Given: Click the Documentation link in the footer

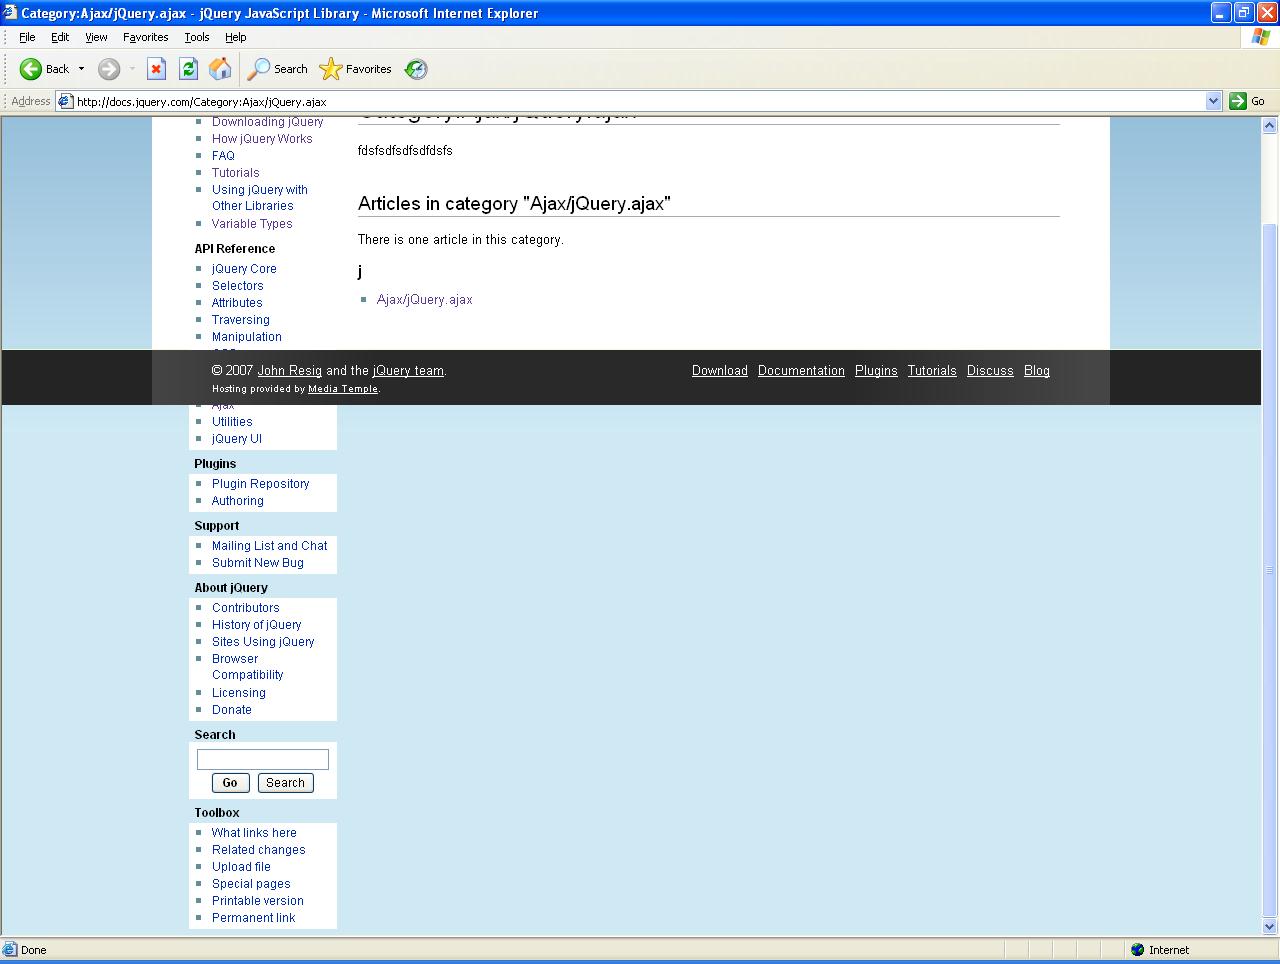Looking at the screenshot, I should (x=801, y=371).
